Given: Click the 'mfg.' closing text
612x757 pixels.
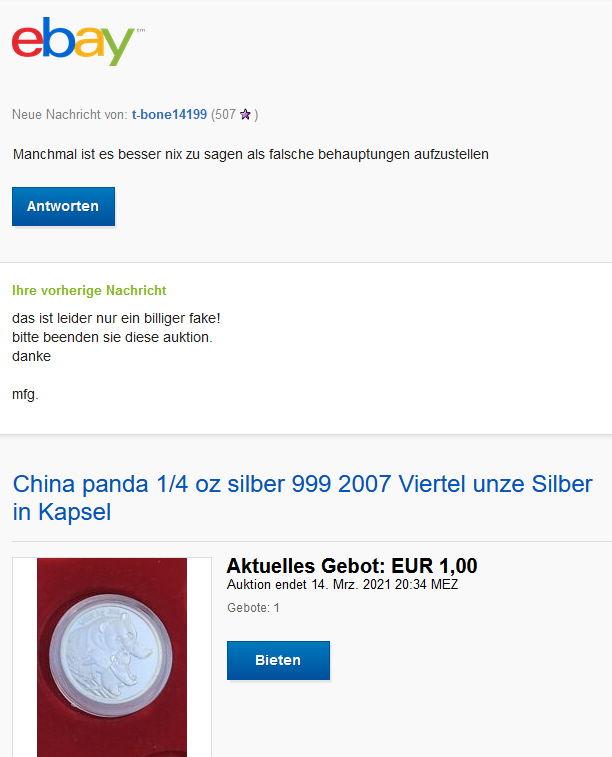Looking at the screenshot, I should (25, 394).
